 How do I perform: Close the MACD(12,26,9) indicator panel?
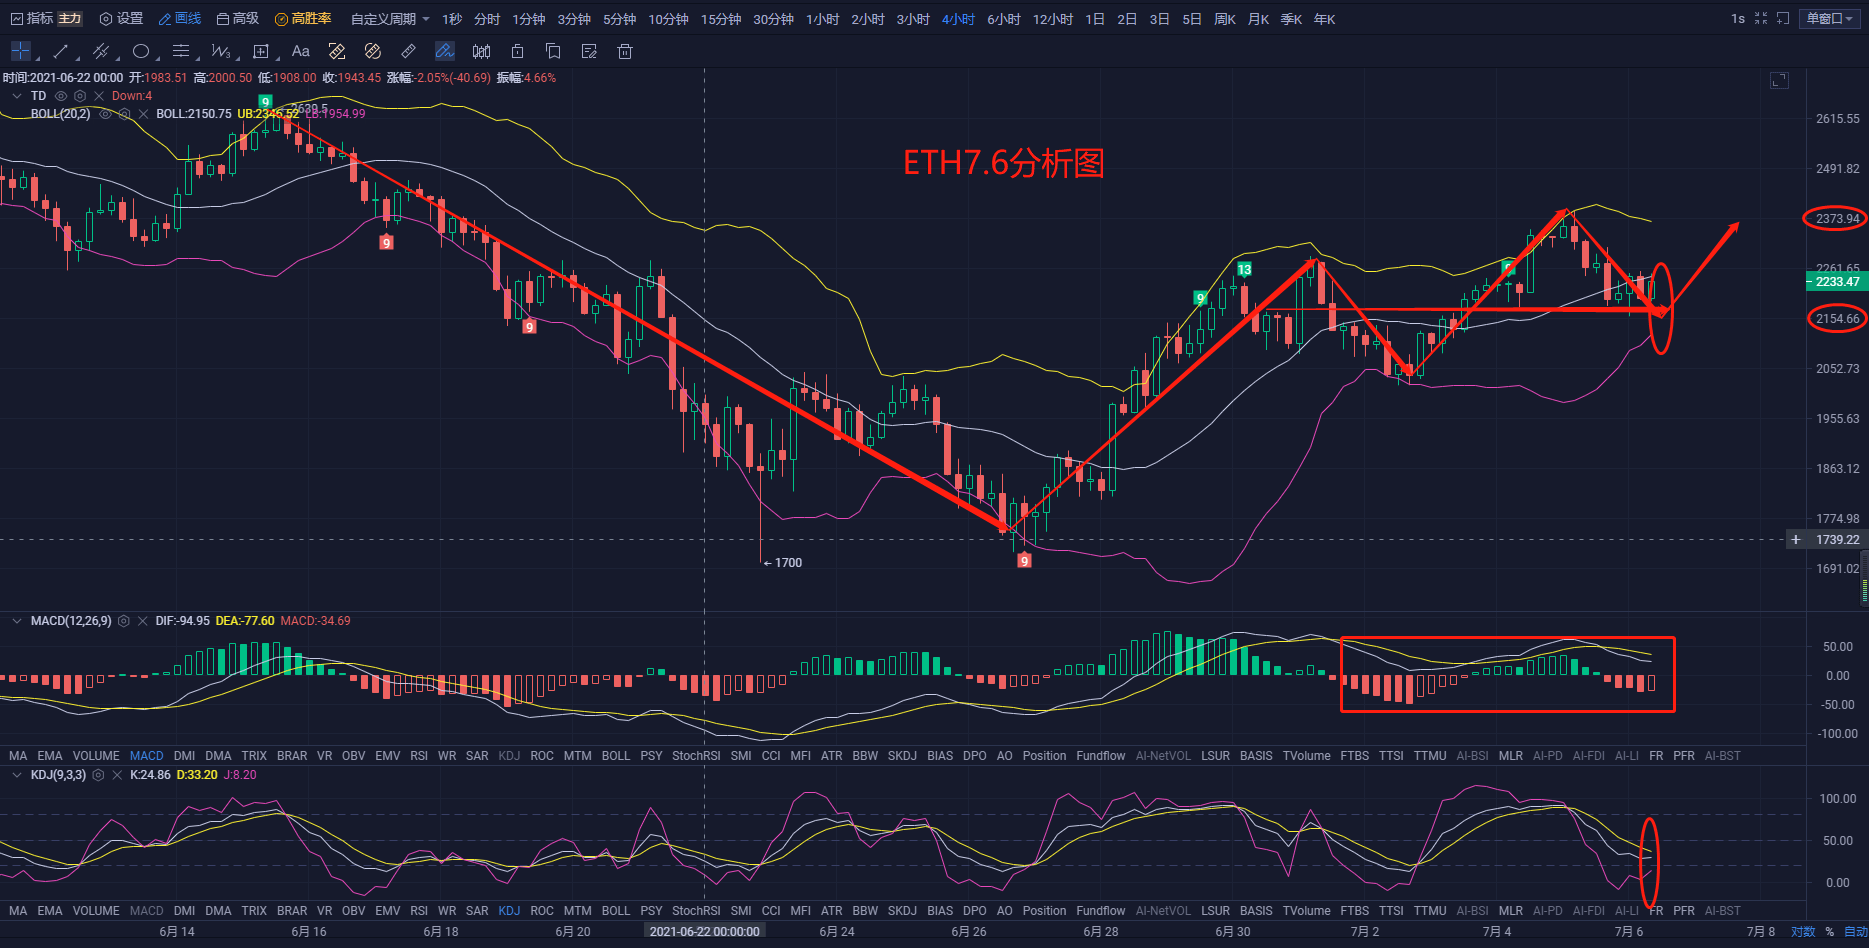[143, 621]
